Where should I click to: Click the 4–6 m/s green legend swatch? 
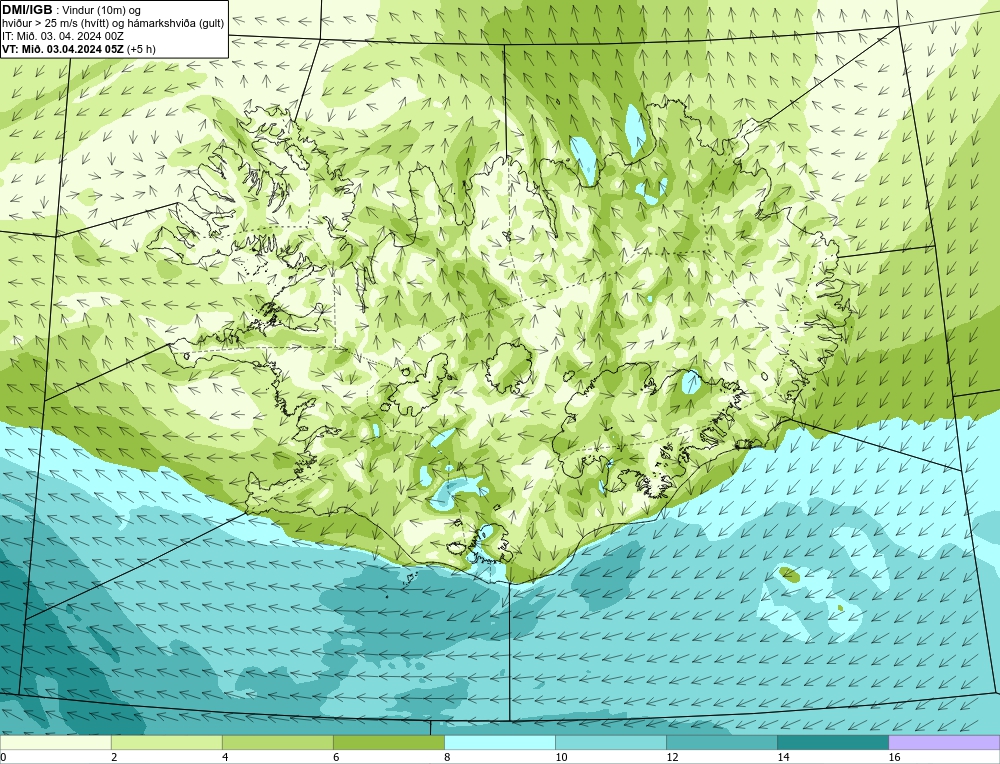click(277, 742)
